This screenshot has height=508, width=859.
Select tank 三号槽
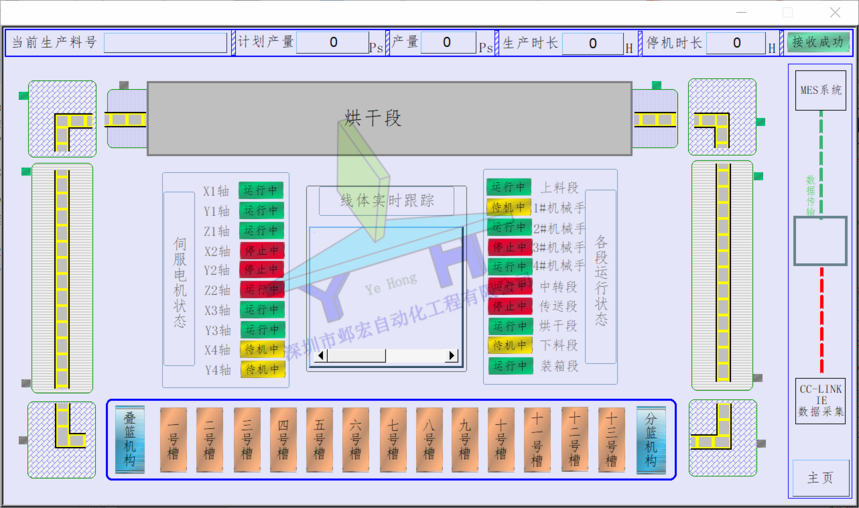coord(247,439)
